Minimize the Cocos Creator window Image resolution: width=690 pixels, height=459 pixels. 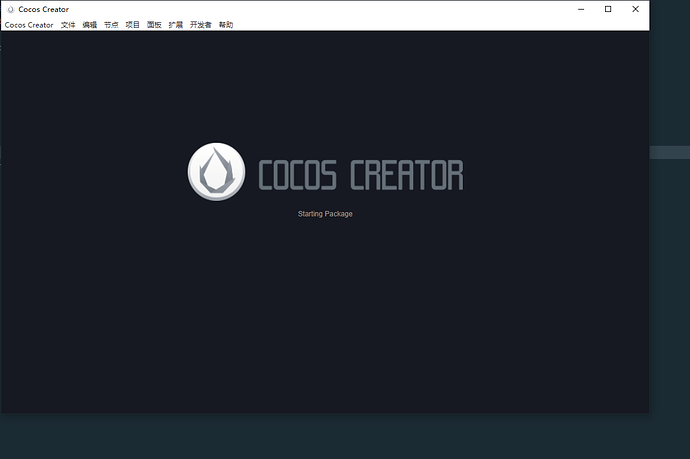click(581, 9)
